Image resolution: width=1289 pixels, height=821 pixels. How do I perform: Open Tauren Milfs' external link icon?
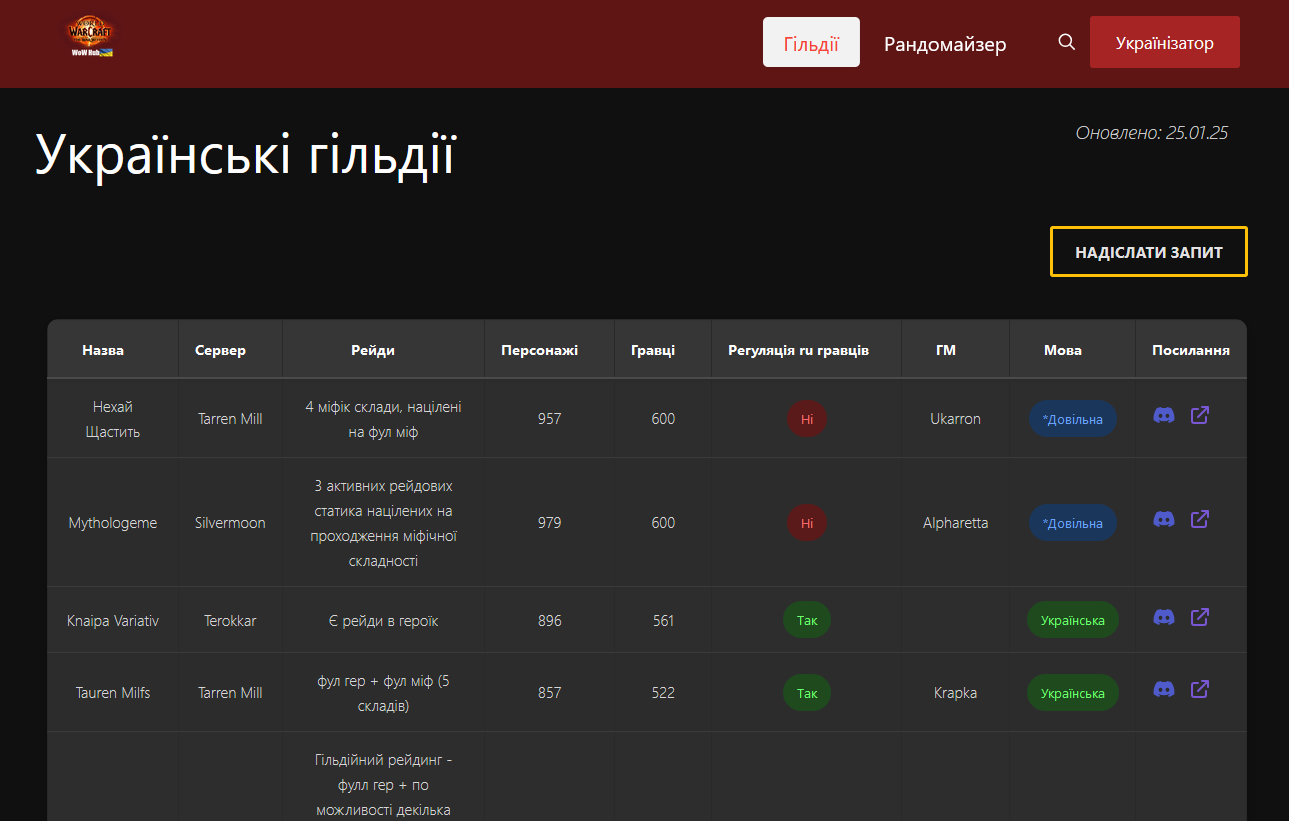[x=1199, y=689]
